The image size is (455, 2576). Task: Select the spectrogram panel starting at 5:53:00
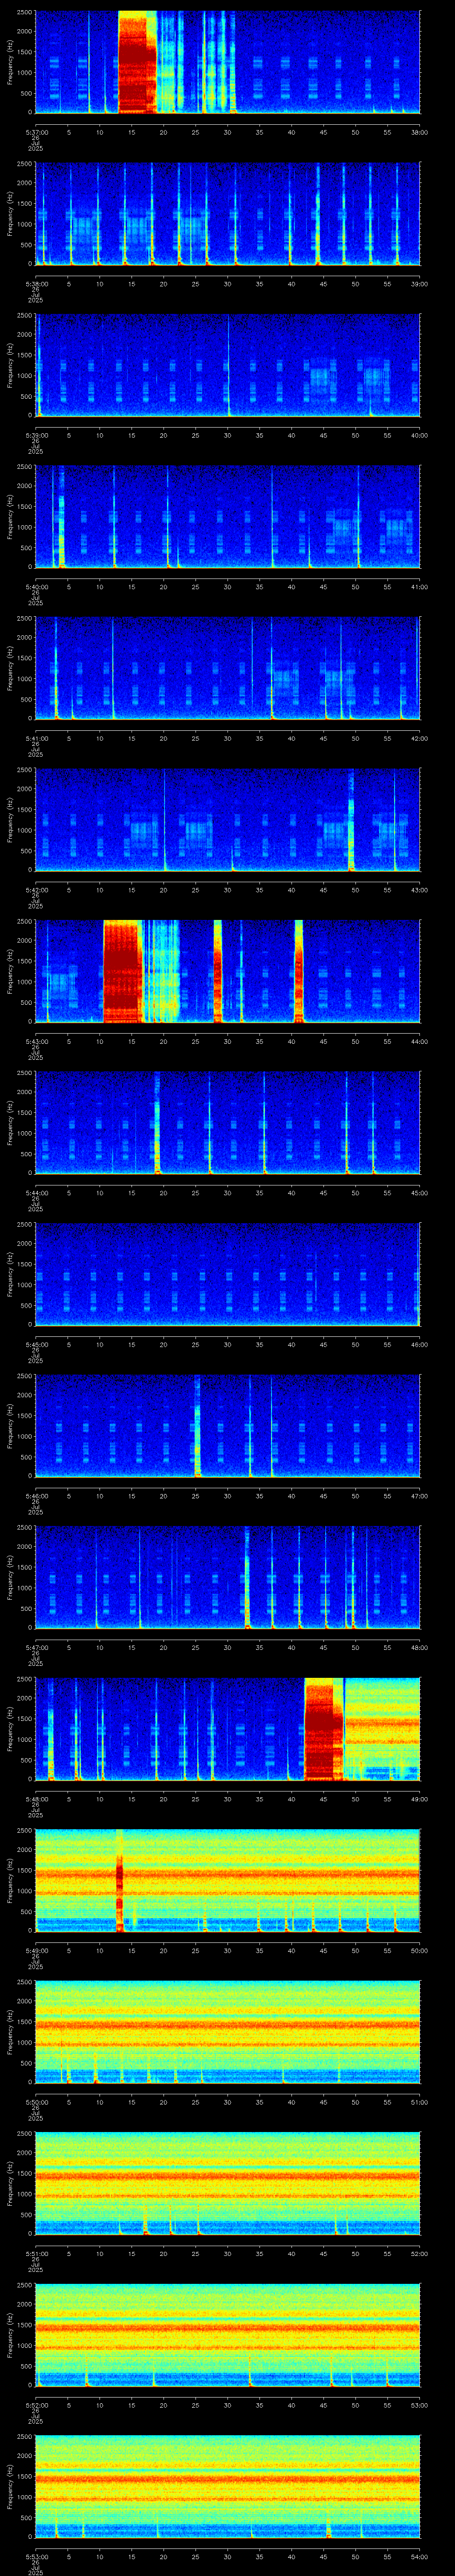click(x=227, y=2486)
